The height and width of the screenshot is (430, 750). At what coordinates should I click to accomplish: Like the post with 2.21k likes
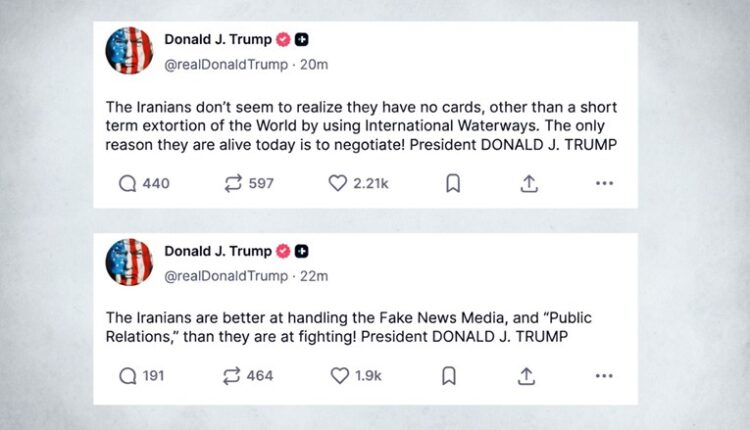click(x=338, y=183)
